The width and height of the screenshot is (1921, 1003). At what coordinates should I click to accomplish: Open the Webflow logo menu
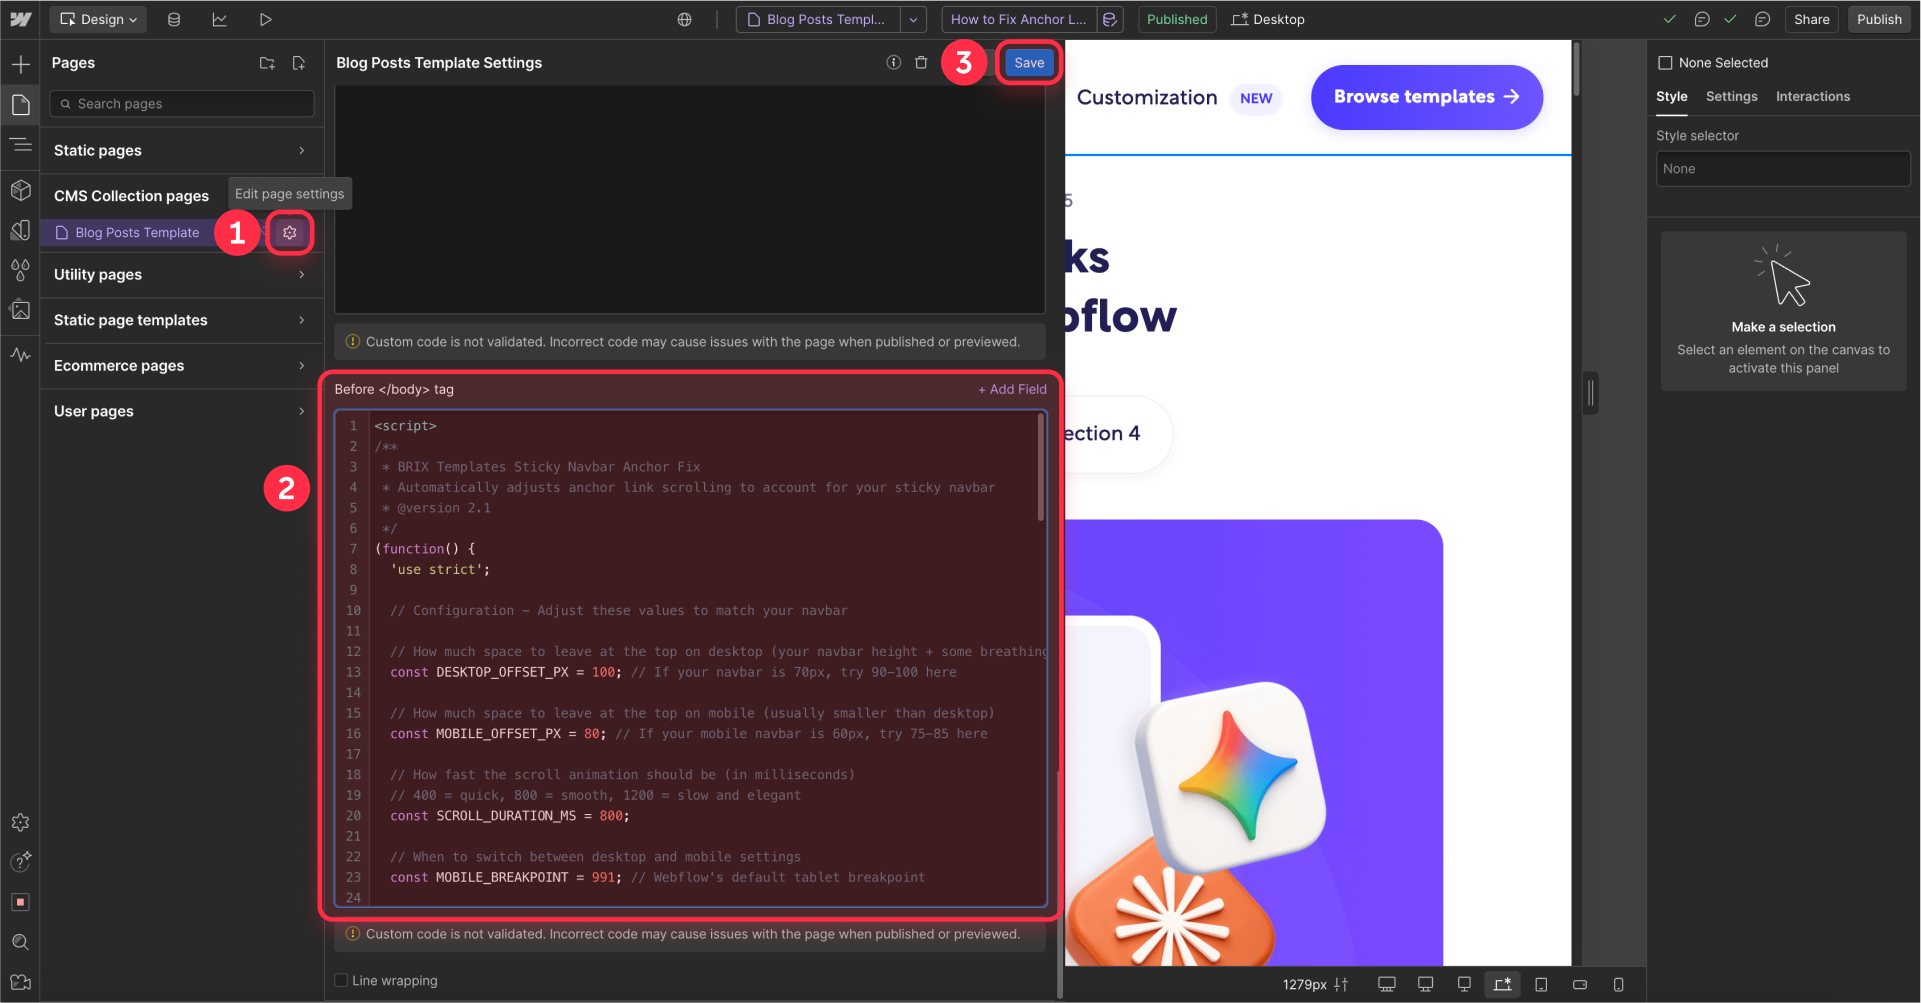point(20,19)
